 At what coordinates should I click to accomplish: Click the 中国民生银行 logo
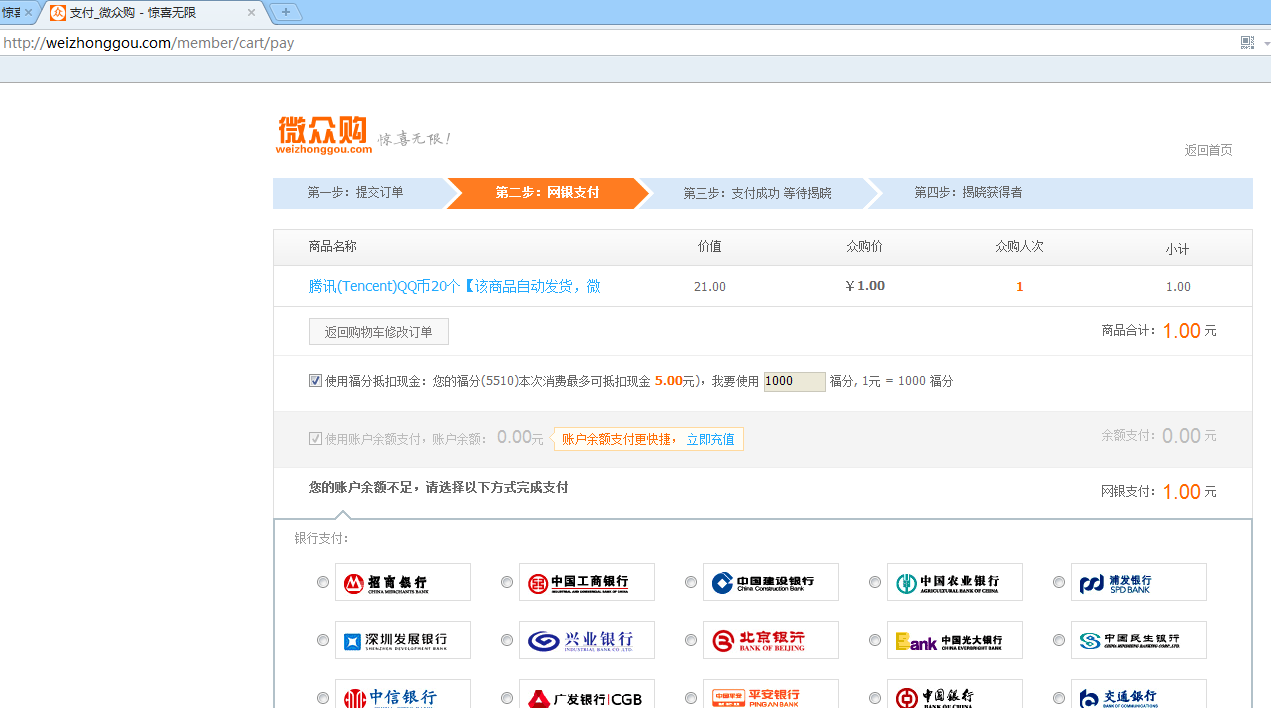pyautogui.click(x=1139, y=640)
